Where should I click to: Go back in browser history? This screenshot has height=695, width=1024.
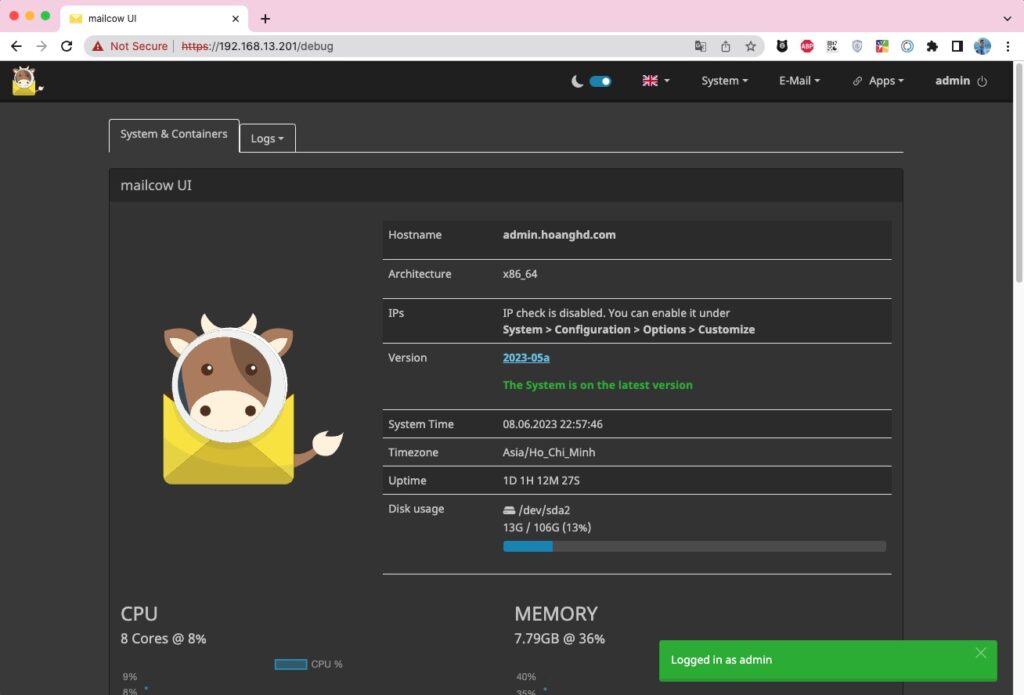pos(16,46)
